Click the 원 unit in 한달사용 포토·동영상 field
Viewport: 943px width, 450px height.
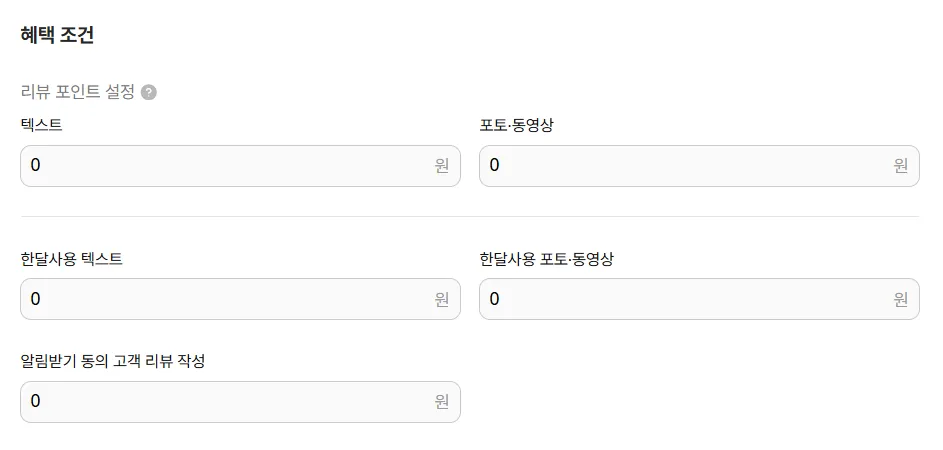900,299
